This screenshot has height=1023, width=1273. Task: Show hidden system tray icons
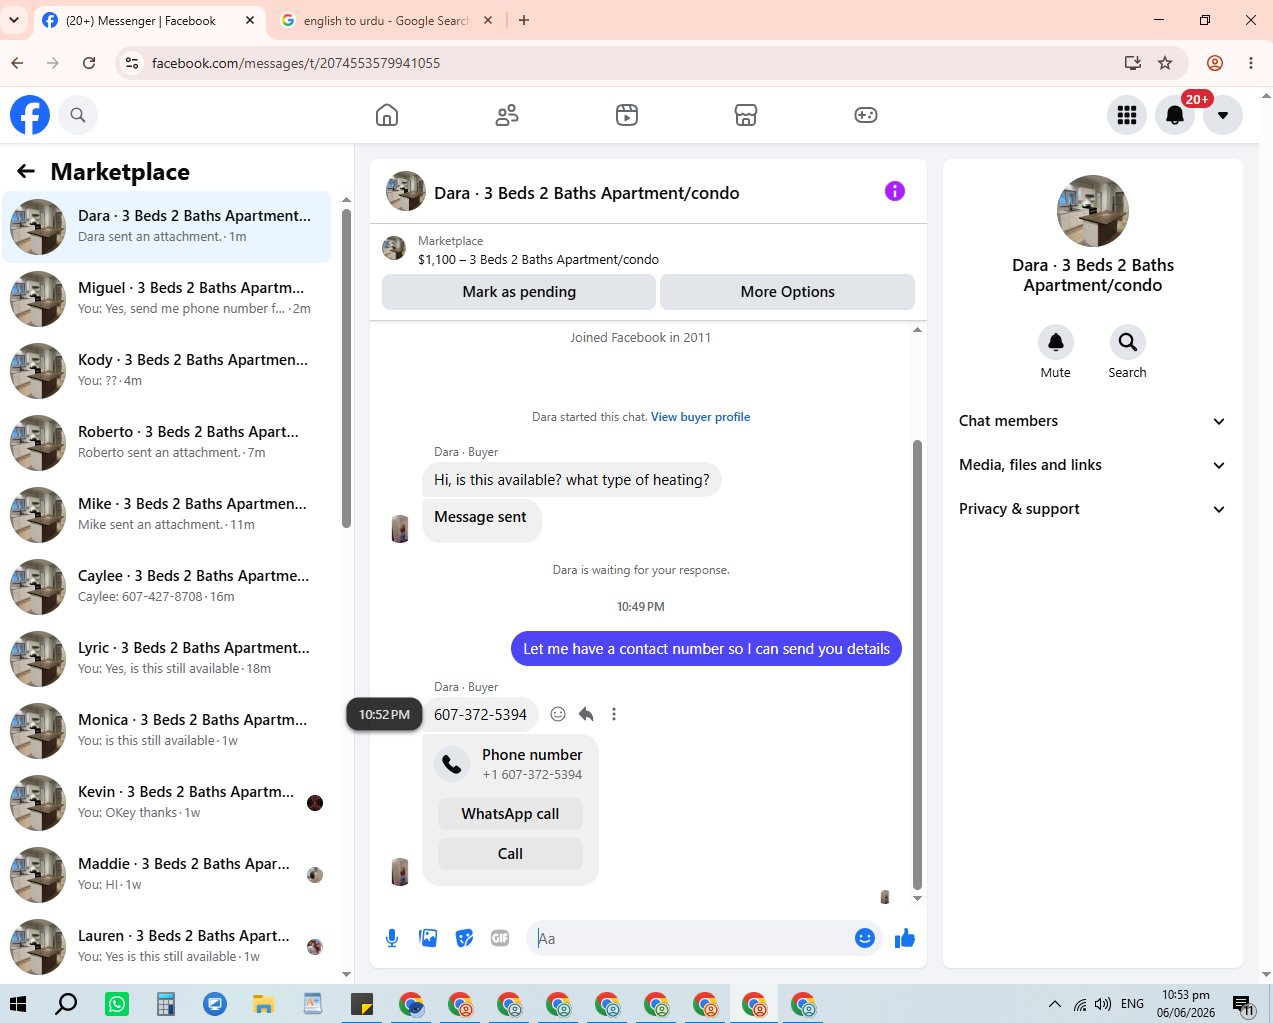click(x=1054, y=1004)
